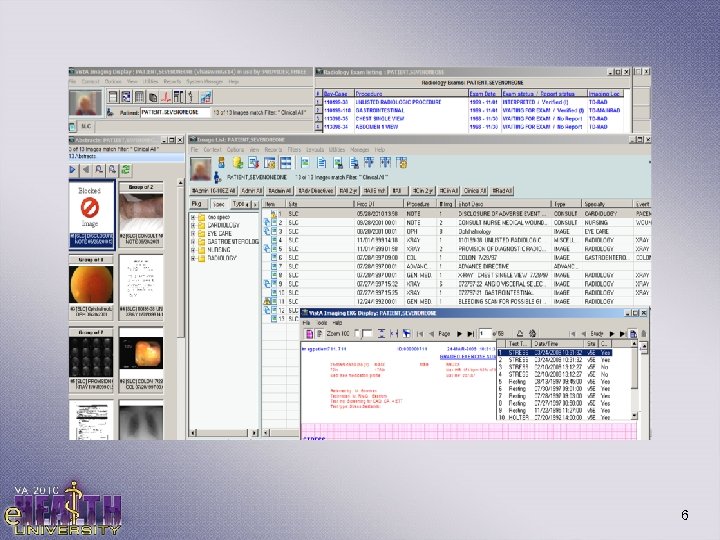Select the 'COLON 7/28/97' row in Image List
This screenshot has width=720, height=540.
[x=456, y=258]
